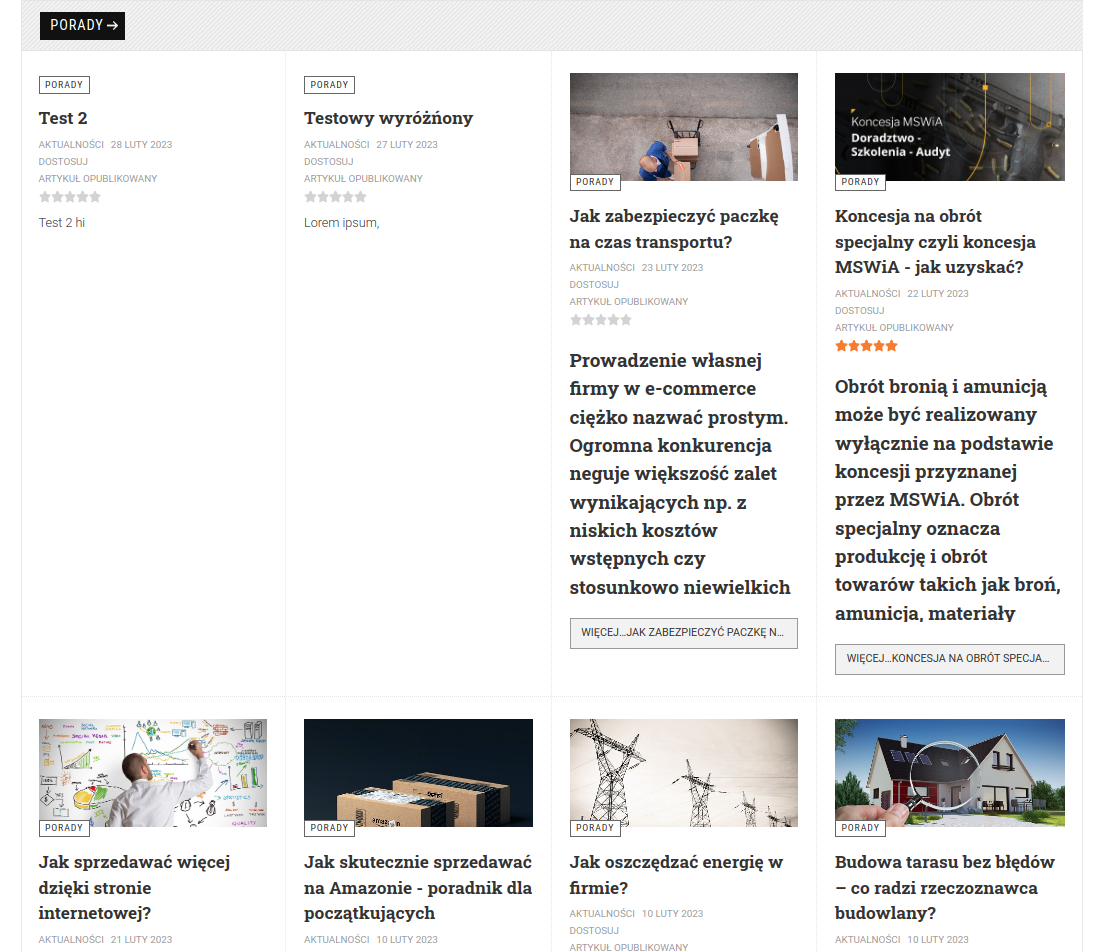Open the Amazon boxes thumbnail
This screenshot has height=952, width=1095.
418,772
